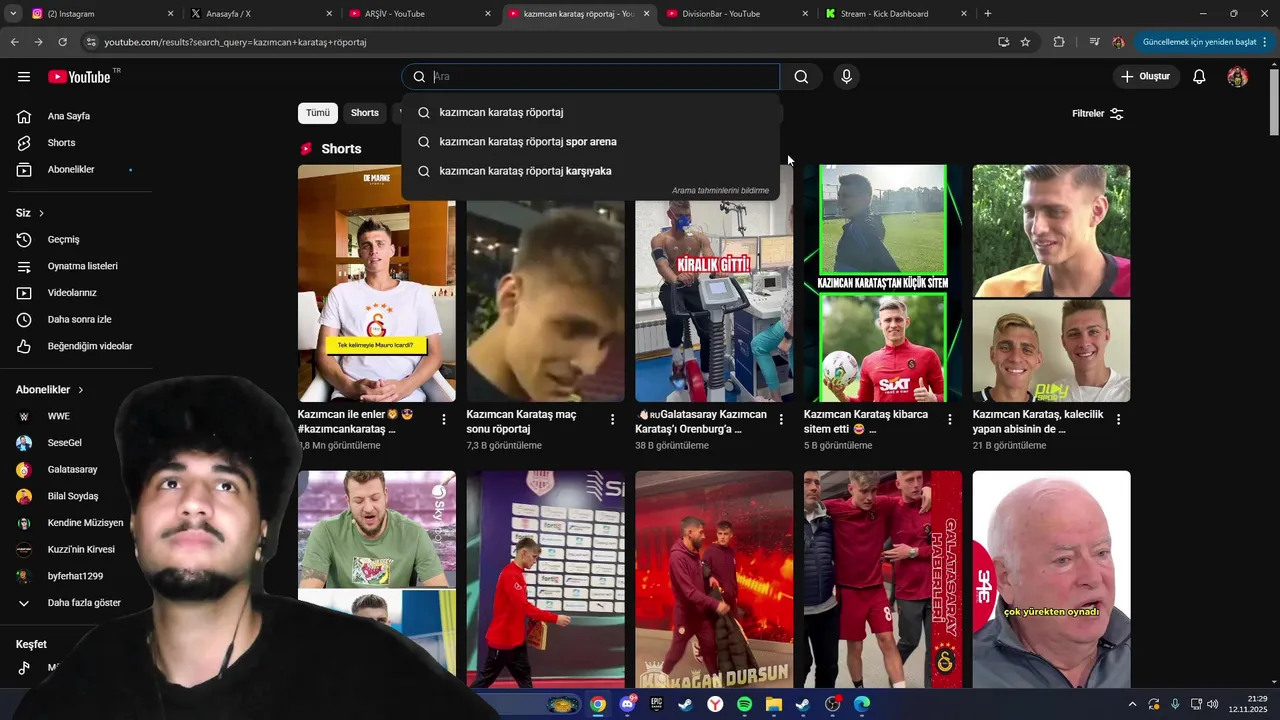Open options menu for 'Kazımcan ile enler' short
Screen dimensions: 1280x720
tap(444, 420)
